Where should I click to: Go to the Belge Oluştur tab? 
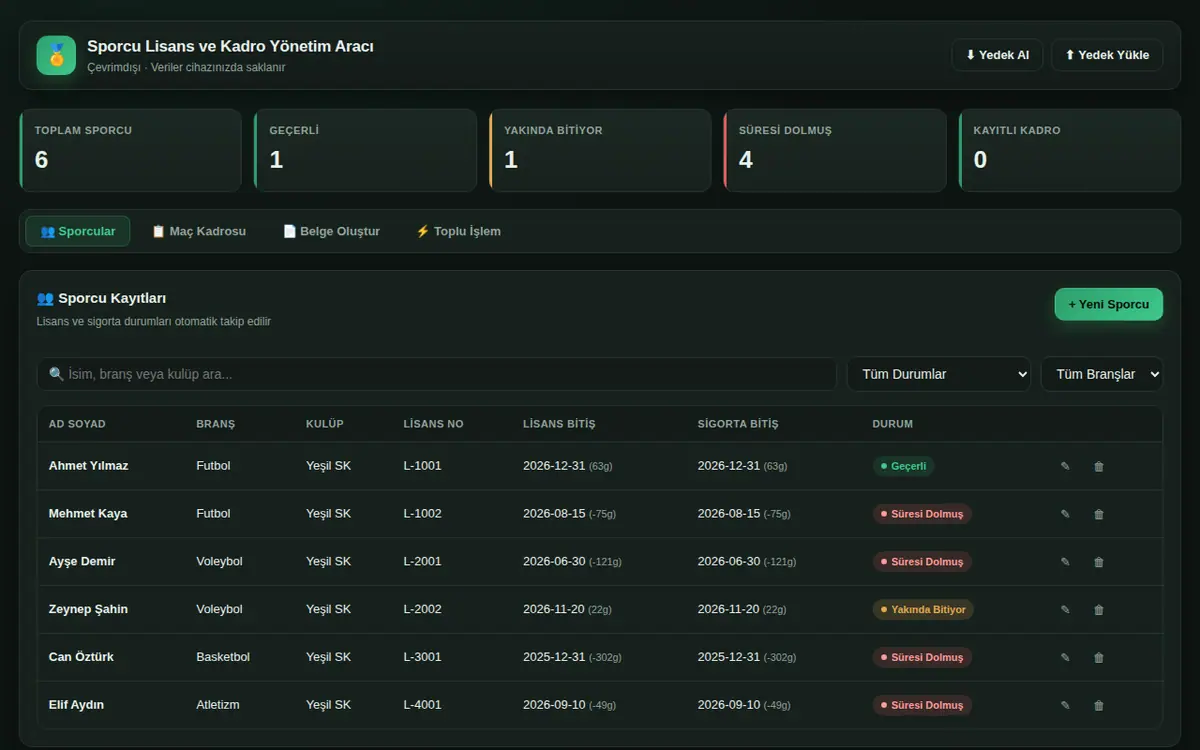[331, 231]
